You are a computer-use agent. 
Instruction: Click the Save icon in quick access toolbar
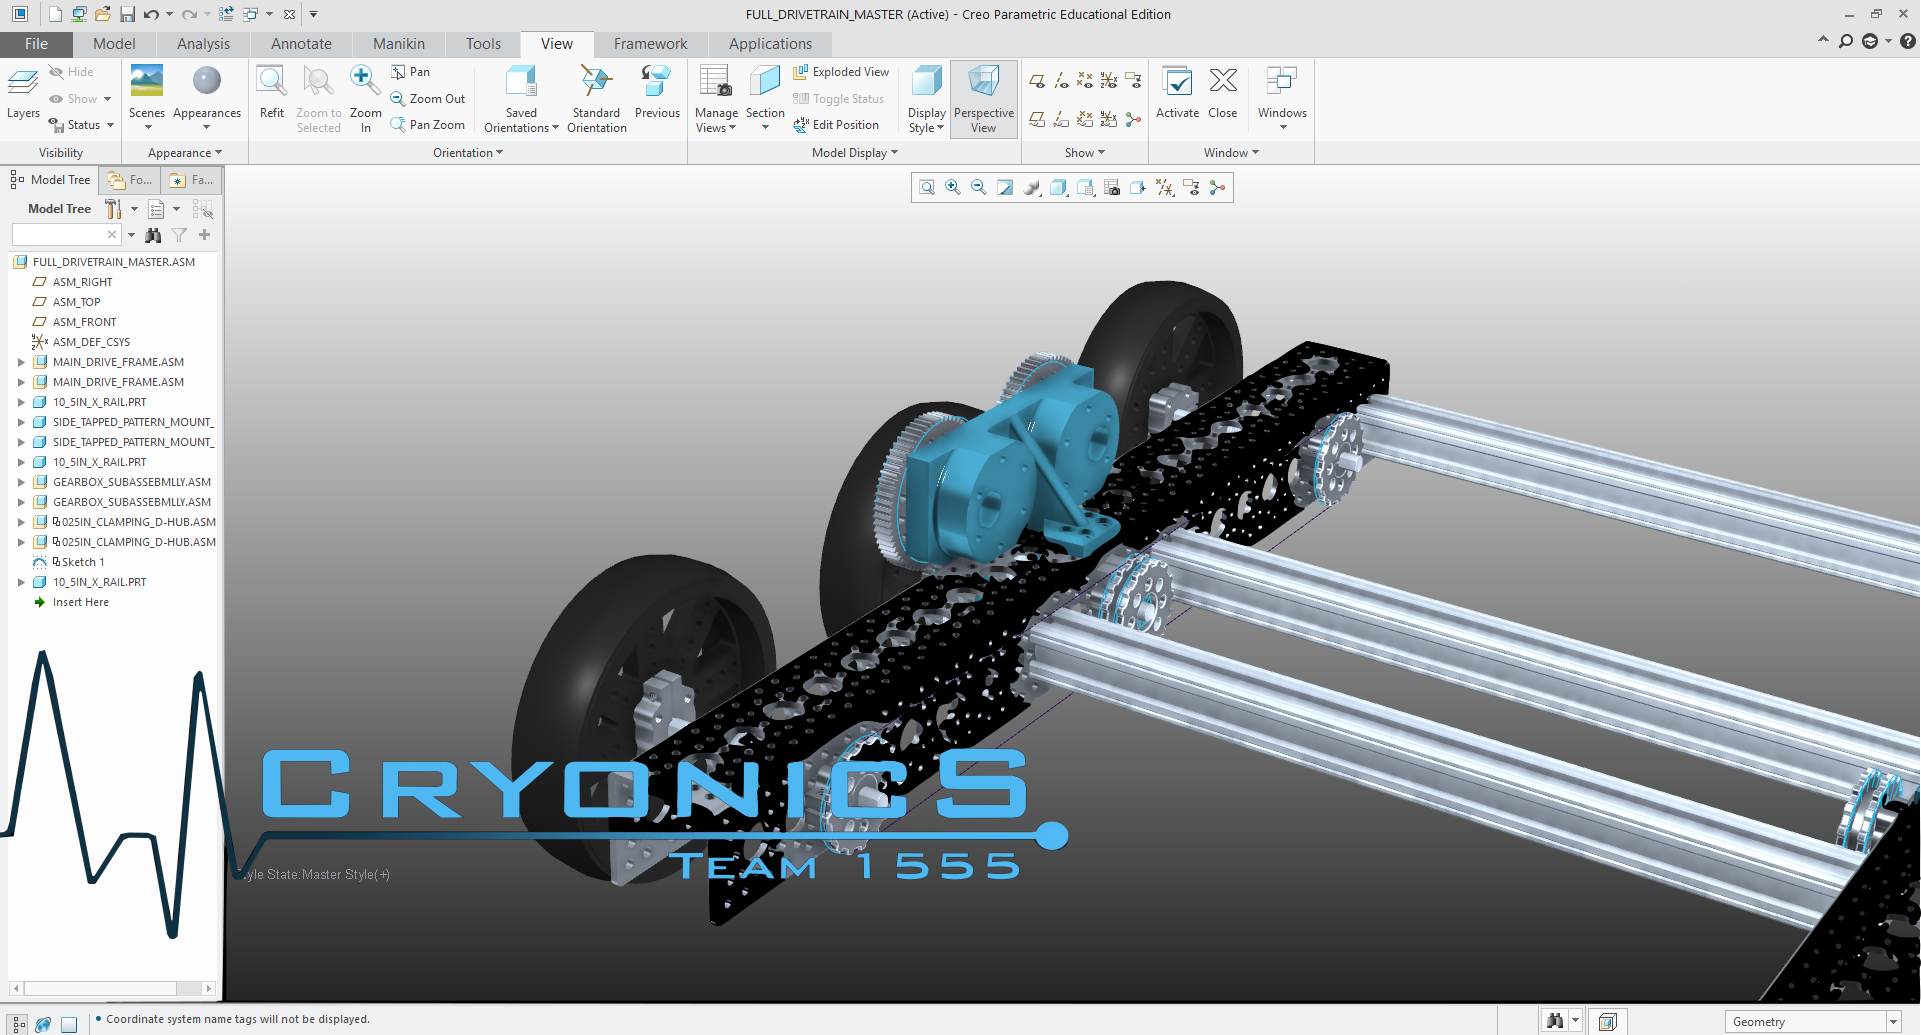[x=127, y=14]
